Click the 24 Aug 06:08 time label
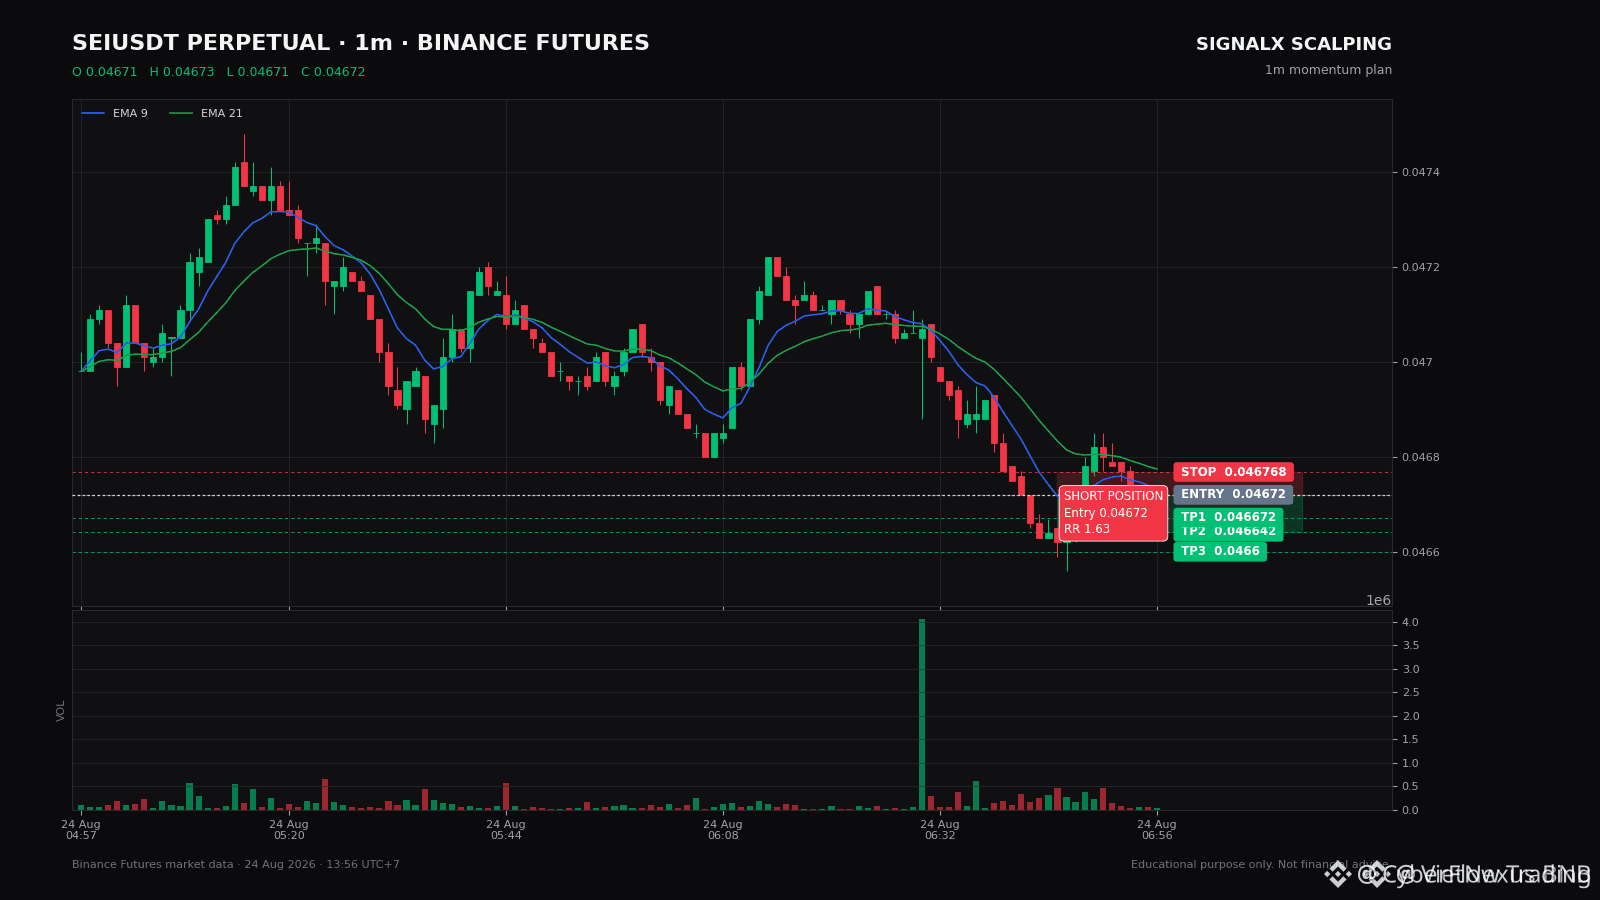 (x=723, y=830)
